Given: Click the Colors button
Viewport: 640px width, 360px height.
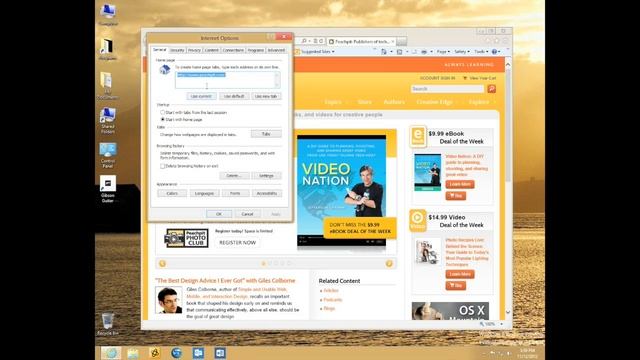Looking at the screenshot, I should point(172,193).
